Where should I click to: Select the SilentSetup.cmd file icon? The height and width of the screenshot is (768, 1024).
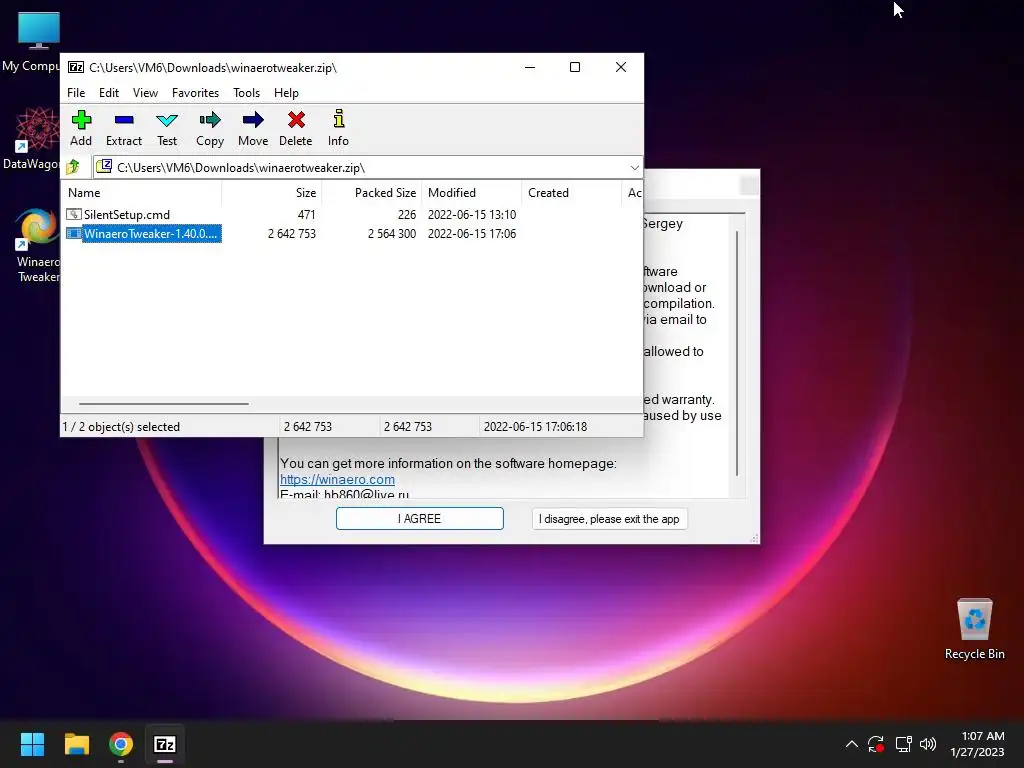(74, 214)
